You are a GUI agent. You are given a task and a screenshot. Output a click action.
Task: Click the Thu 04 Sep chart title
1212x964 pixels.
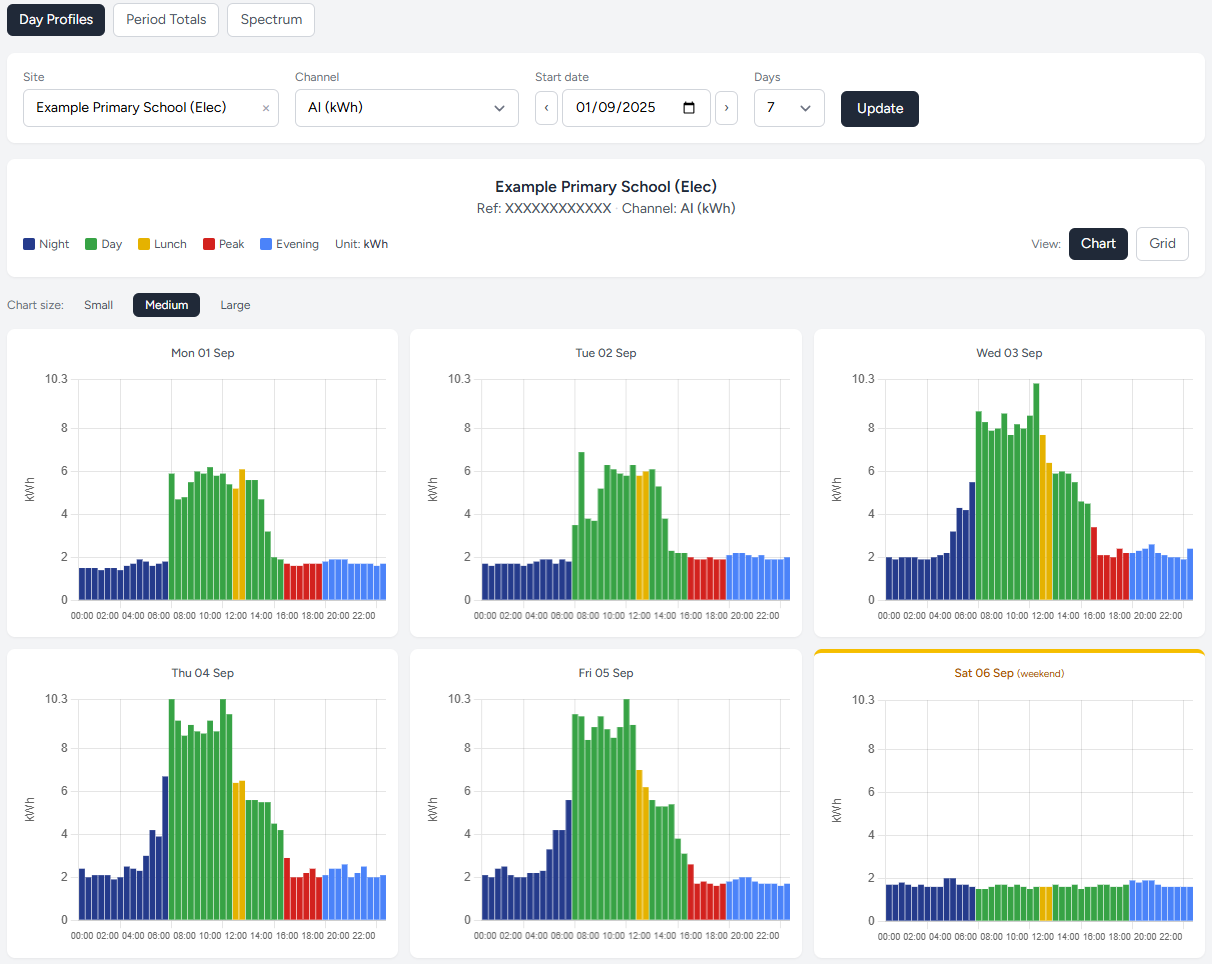(203, 673)
